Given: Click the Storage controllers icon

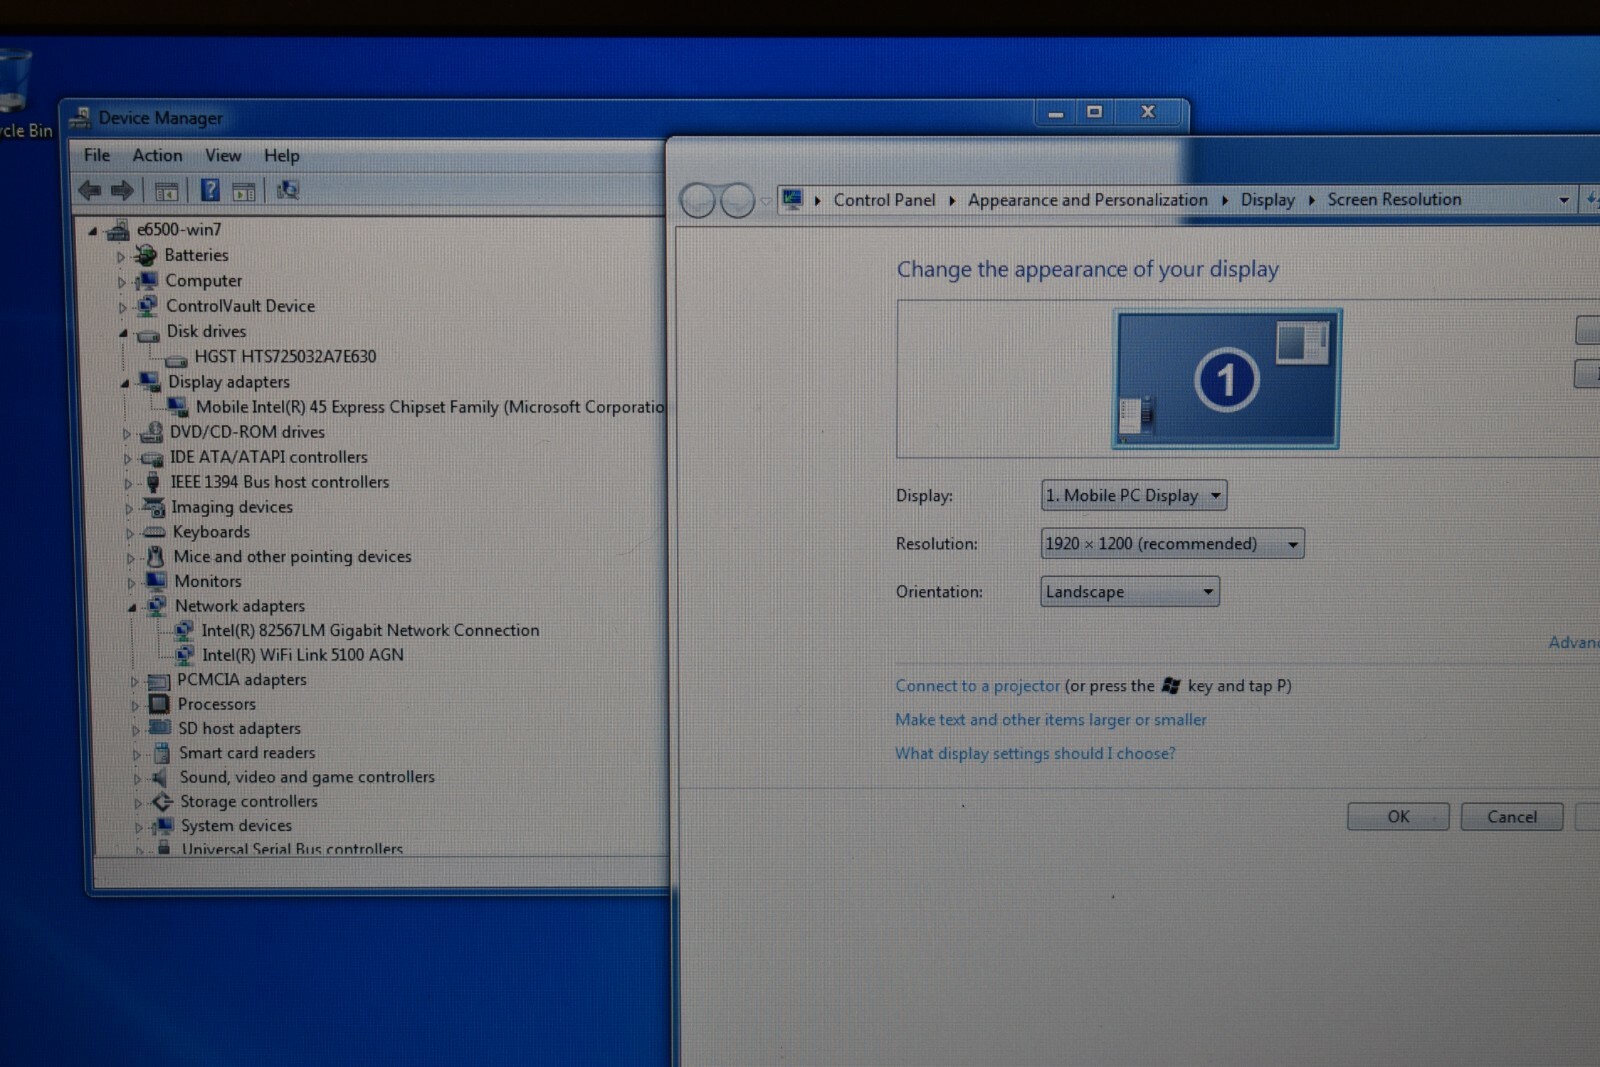Looking at the screenshot, I should pyautogui.click(x=162, y=802).
